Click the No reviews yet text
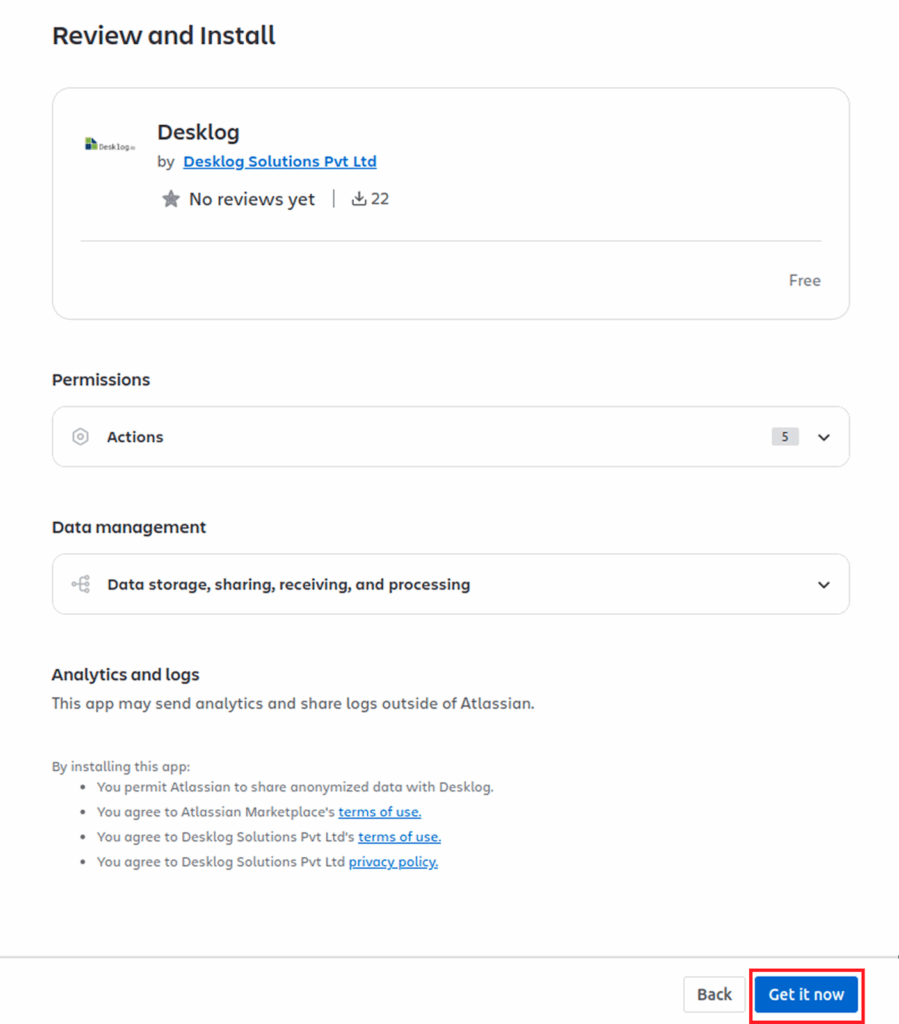 [252, 199]
